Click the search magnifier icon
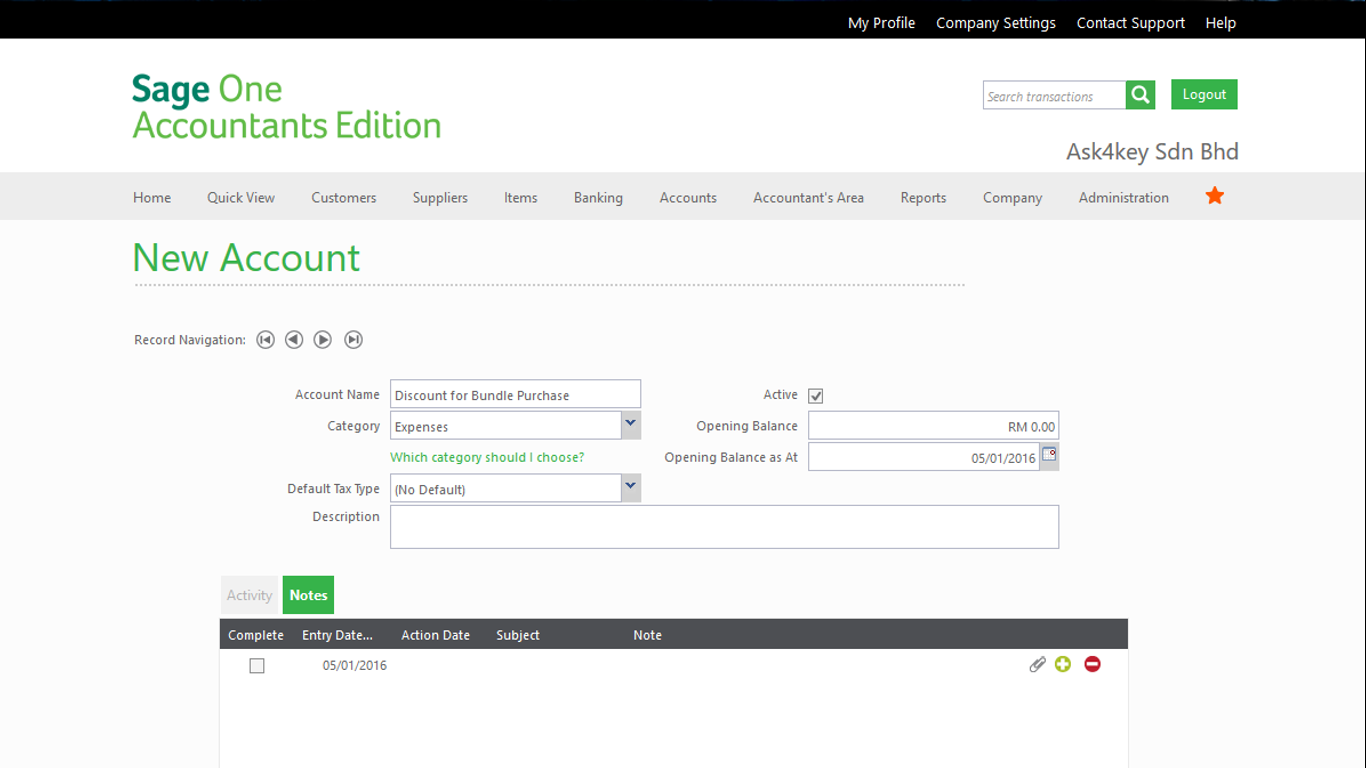Viewport: 1366px width, 768px height. (x=1140, y=95)
